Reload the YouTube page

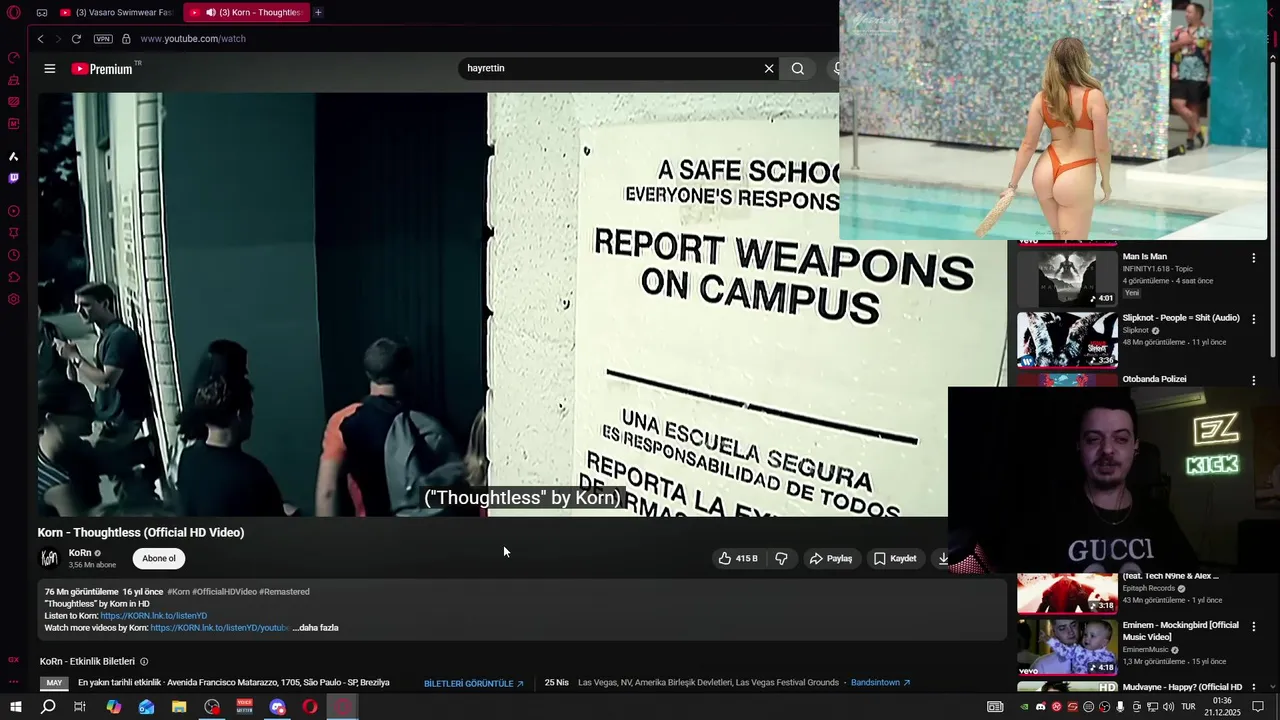(76, 39)
